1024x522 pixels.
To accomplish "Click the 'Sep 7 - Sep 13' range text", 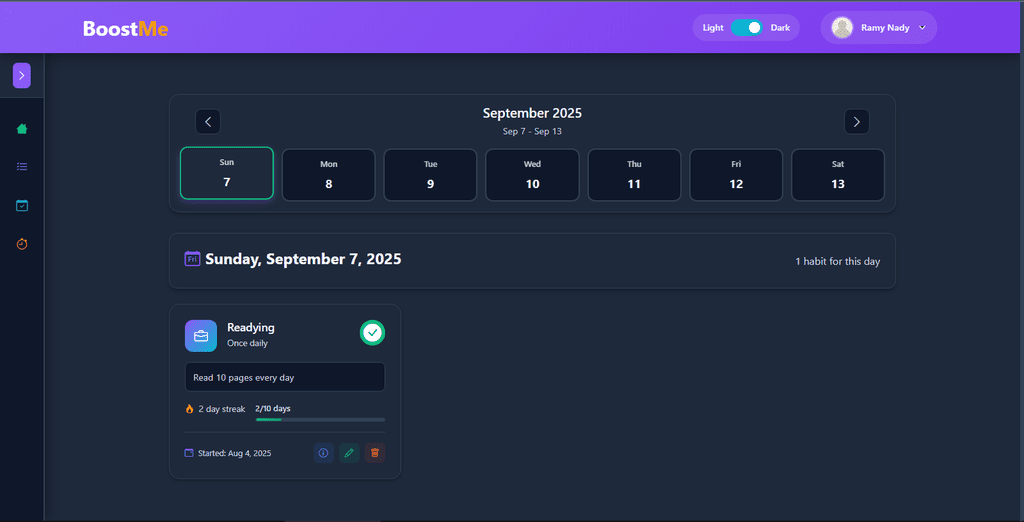I will 532,131.
